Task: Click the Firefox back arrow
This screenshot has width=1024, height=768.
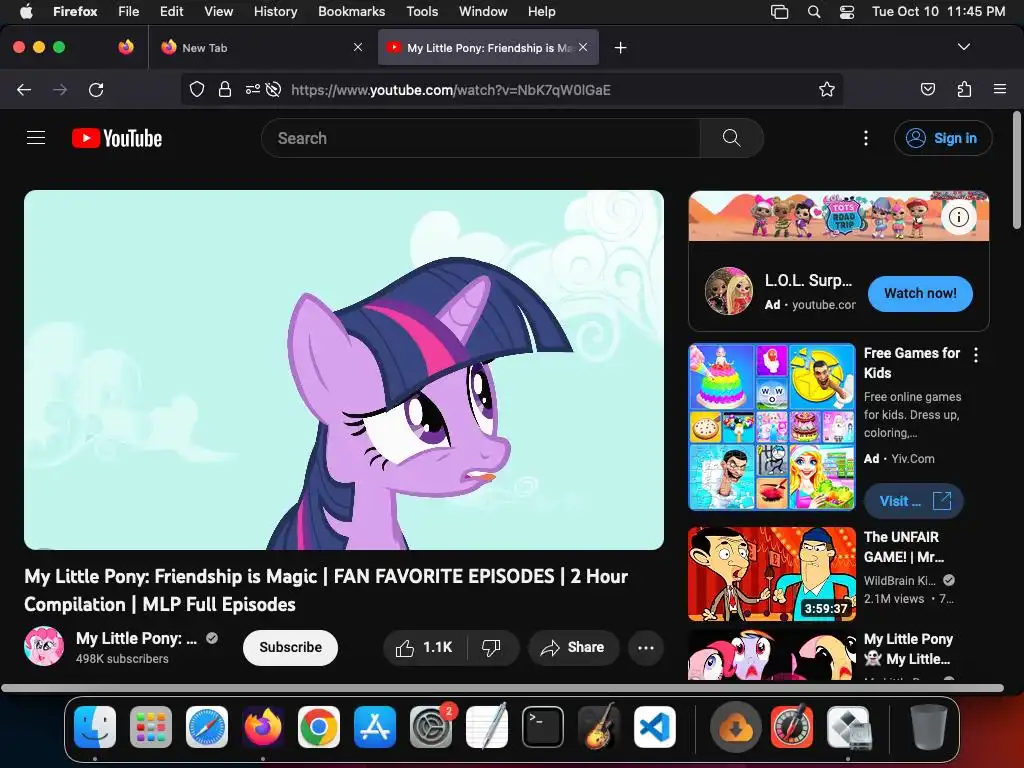Action: point(24,89)
